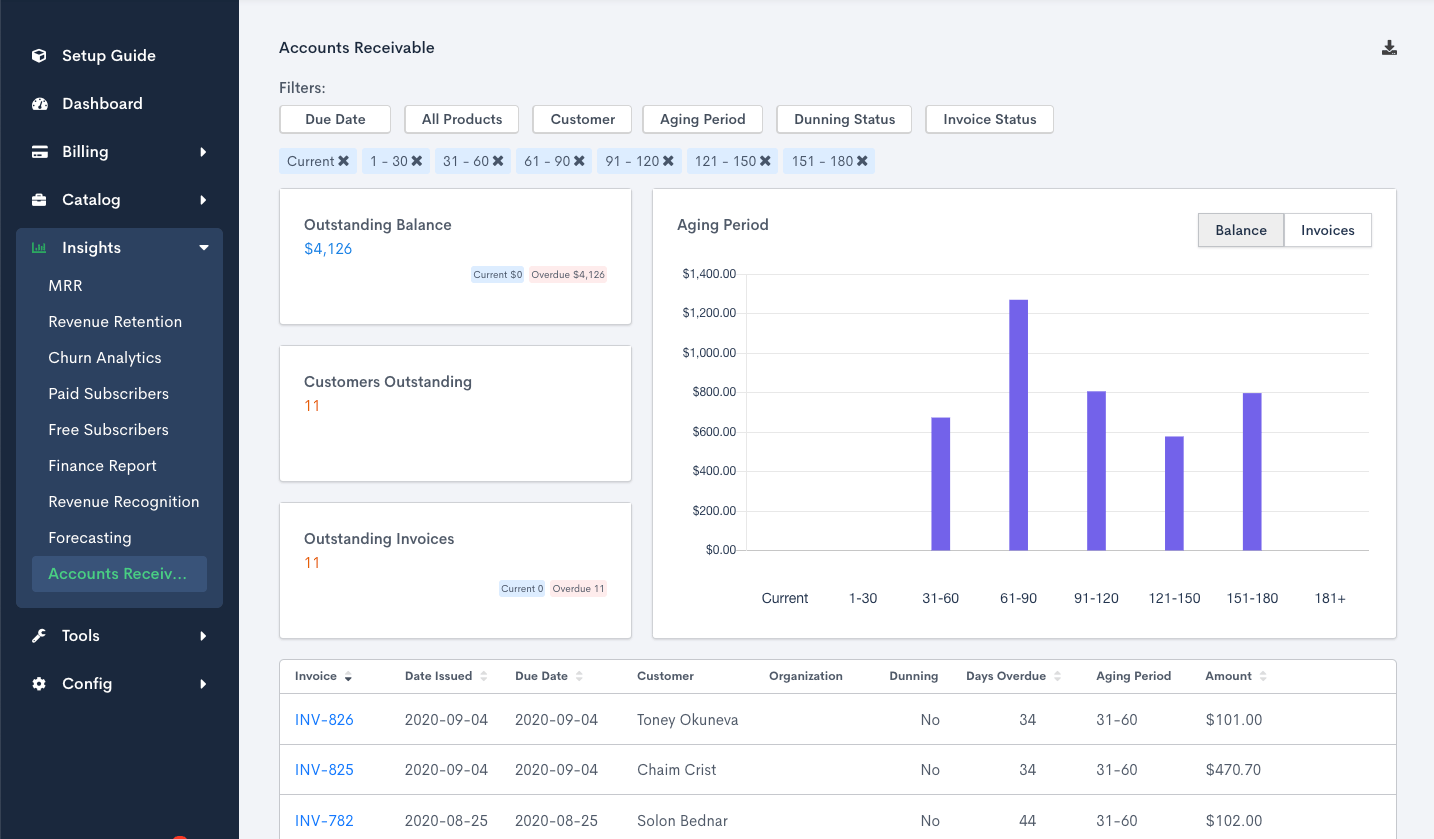Click the Config gear icon
1434x839 pixels.
(38, 683)
